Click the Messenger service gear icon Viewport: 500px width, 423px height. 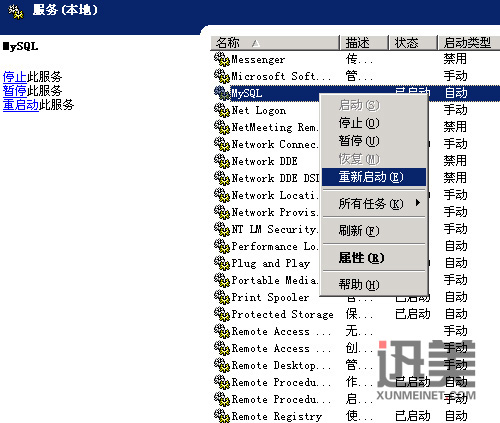222,59
